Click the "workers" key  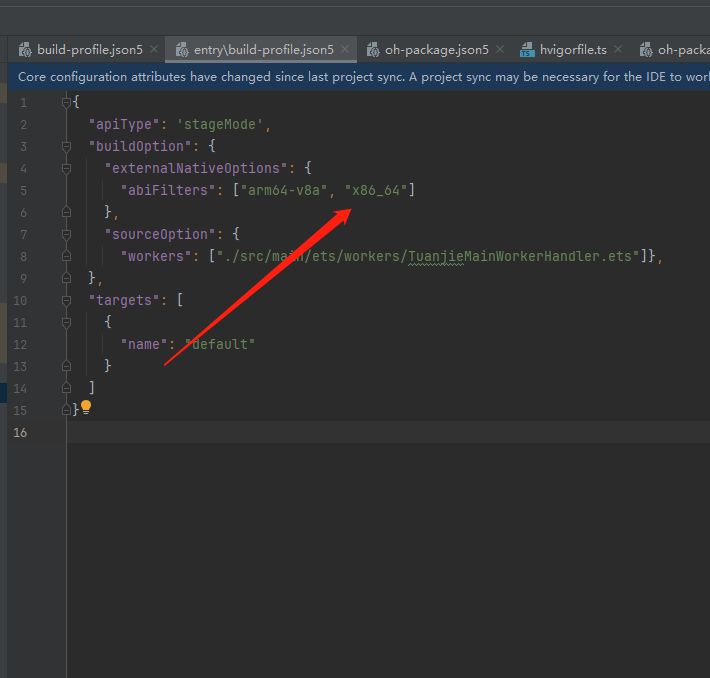point(156,256)
